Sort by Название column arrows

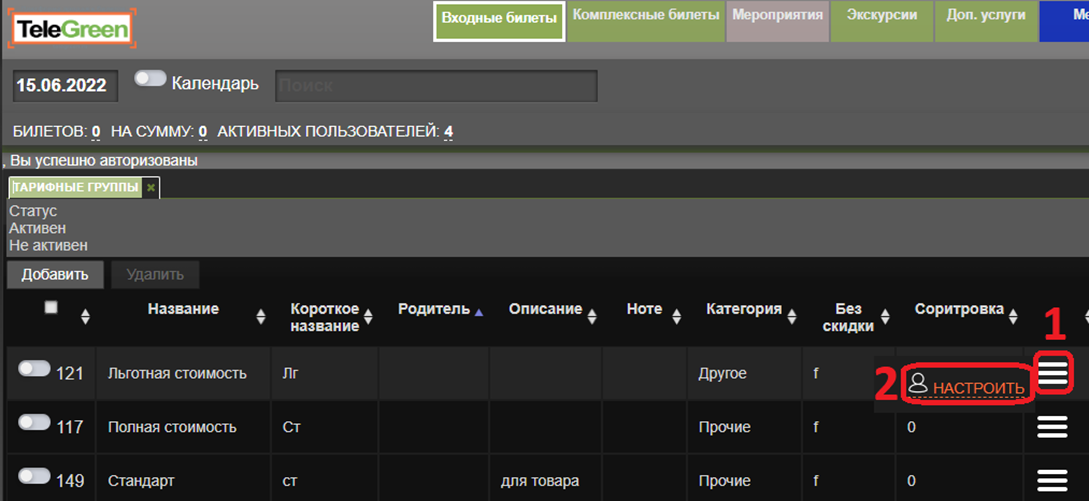pyautogui.click(x=261, y=316)
